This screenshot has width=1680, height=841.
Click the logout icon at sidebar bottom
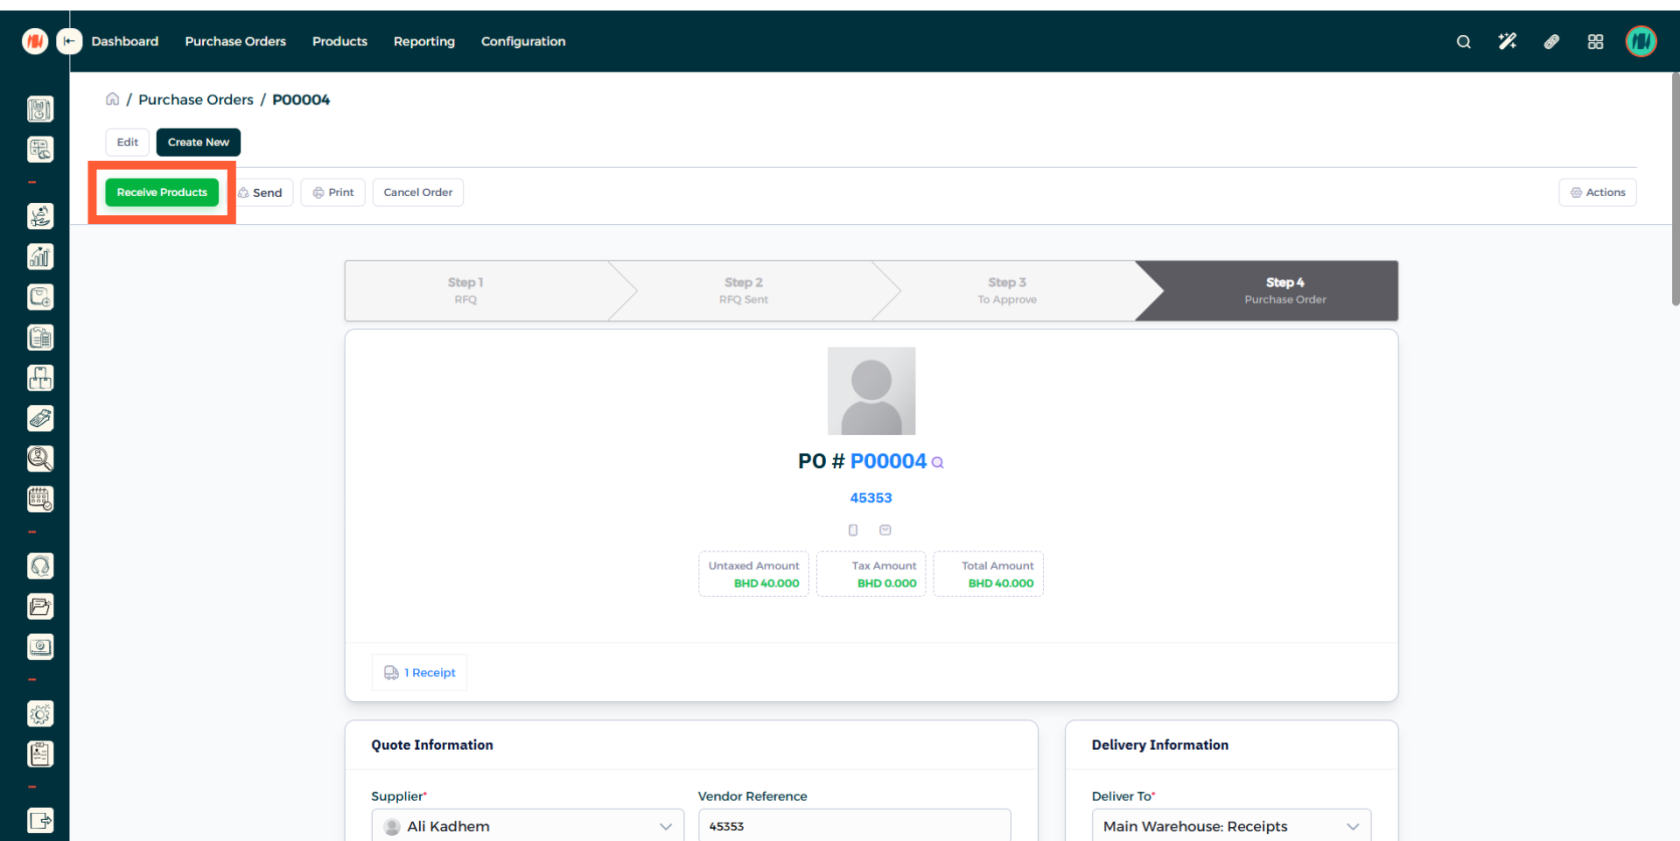(40, 821)
